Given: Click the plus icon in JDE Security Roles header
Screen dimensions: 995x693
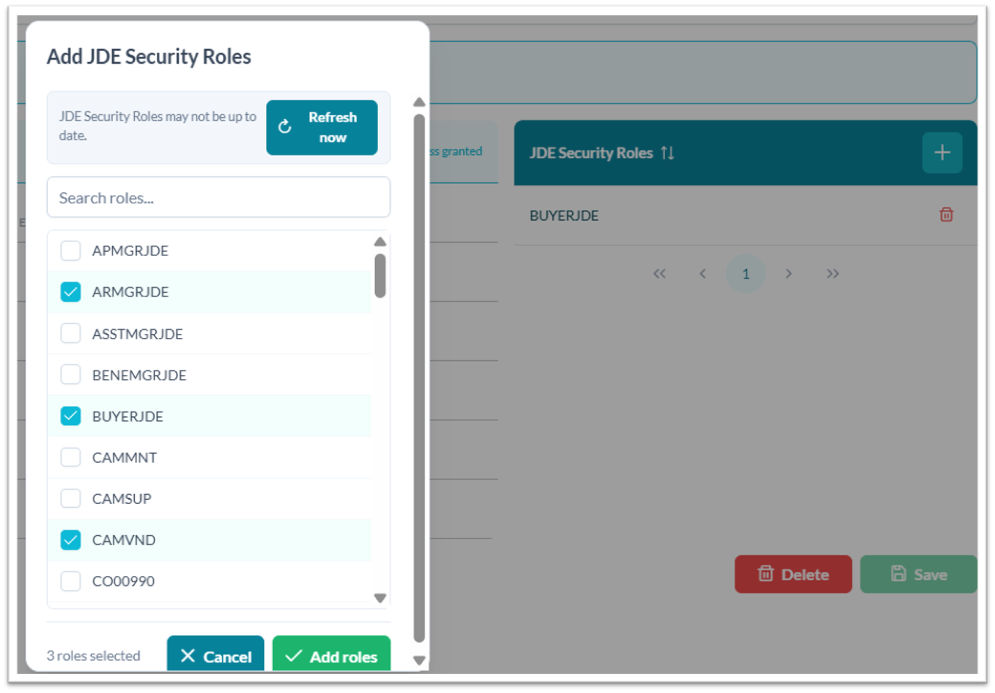Looking at the screenshot, I should [942, 152].
